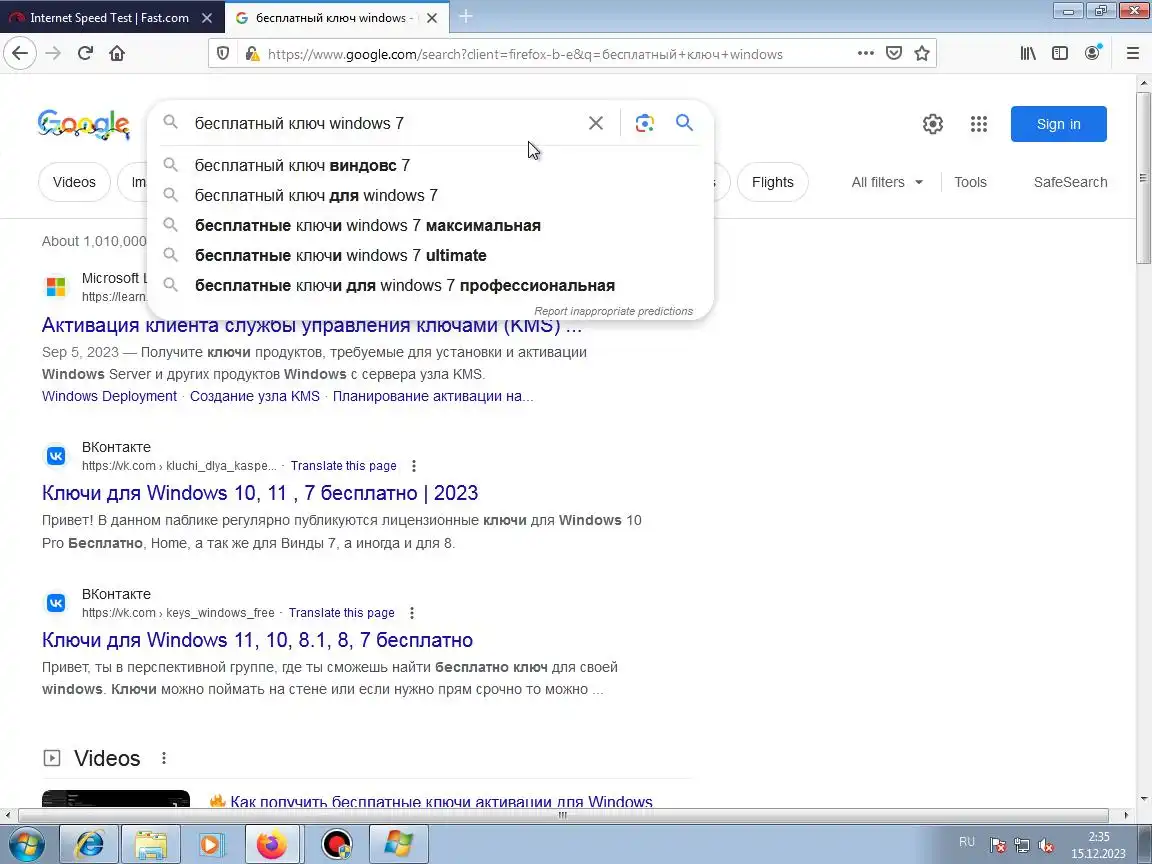
Task: Search by image with Google Lens icon
Action: [x=644, y=123]
